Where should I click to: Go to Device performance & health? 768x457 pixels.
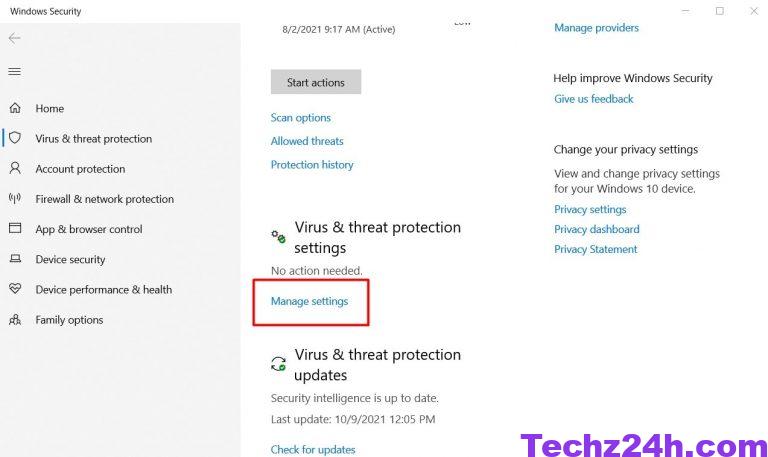pos(103,289)
